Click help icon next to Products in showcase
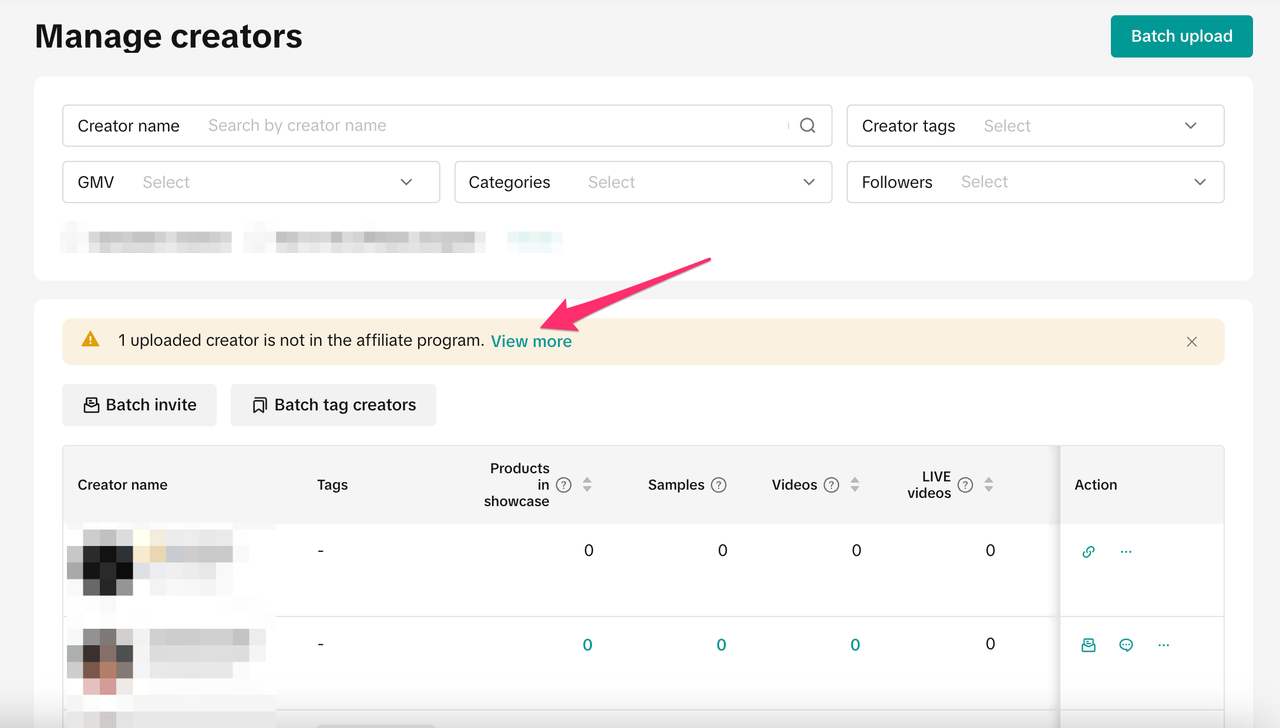The width and height of the screenshot is (1280, 728). 564,485
